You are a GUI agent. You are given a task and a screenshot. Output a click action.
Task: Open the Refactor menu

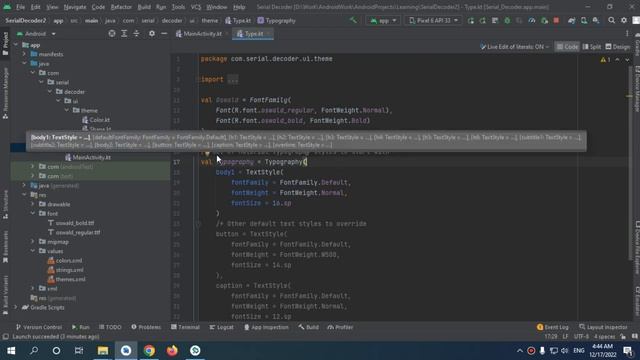click(121, 7)
